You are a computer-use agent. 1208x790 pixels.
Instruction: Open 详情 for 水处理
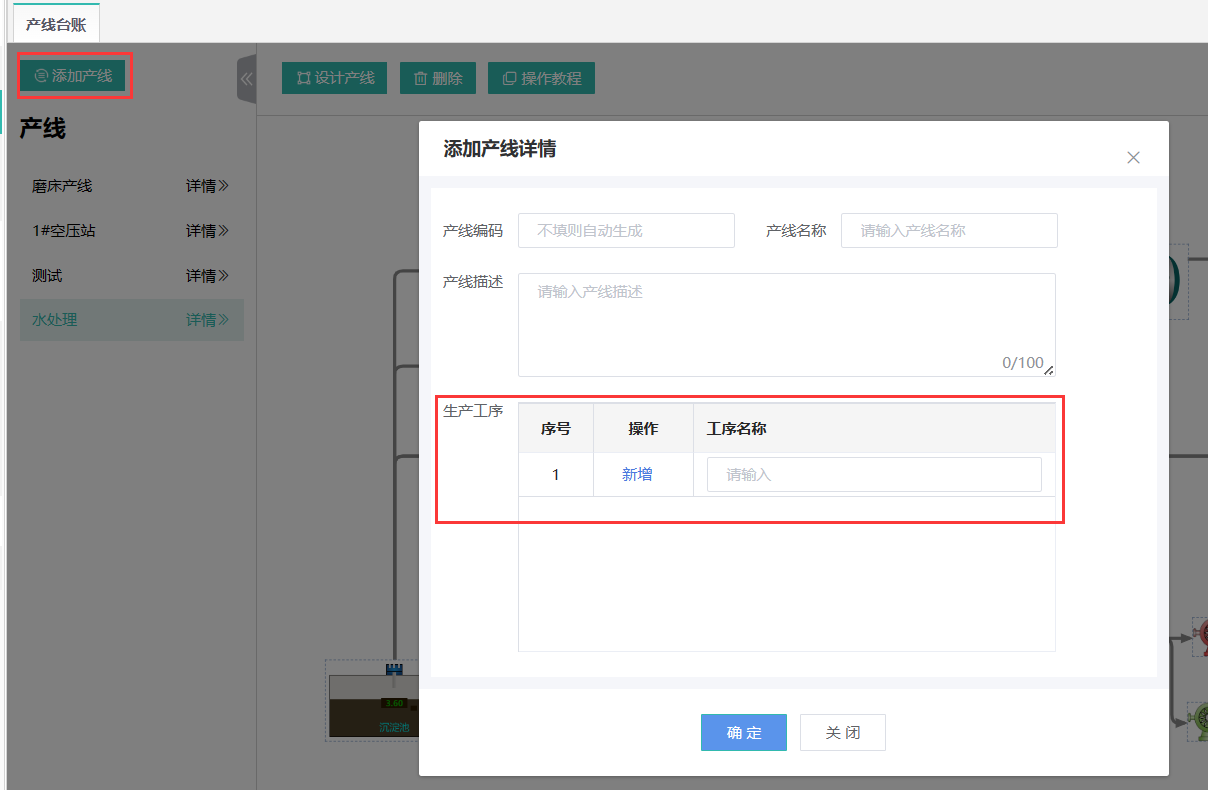pos(207,320)
